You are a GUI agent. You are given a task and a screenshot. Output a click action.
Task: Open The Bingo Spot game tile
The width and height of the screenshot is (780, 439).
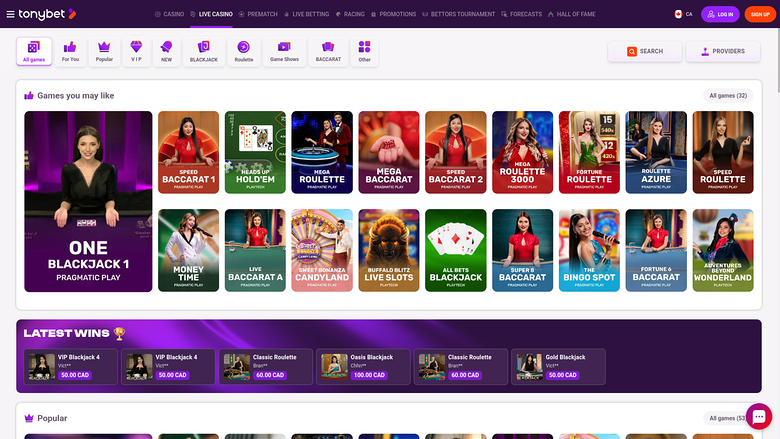(x=589, y=250)
